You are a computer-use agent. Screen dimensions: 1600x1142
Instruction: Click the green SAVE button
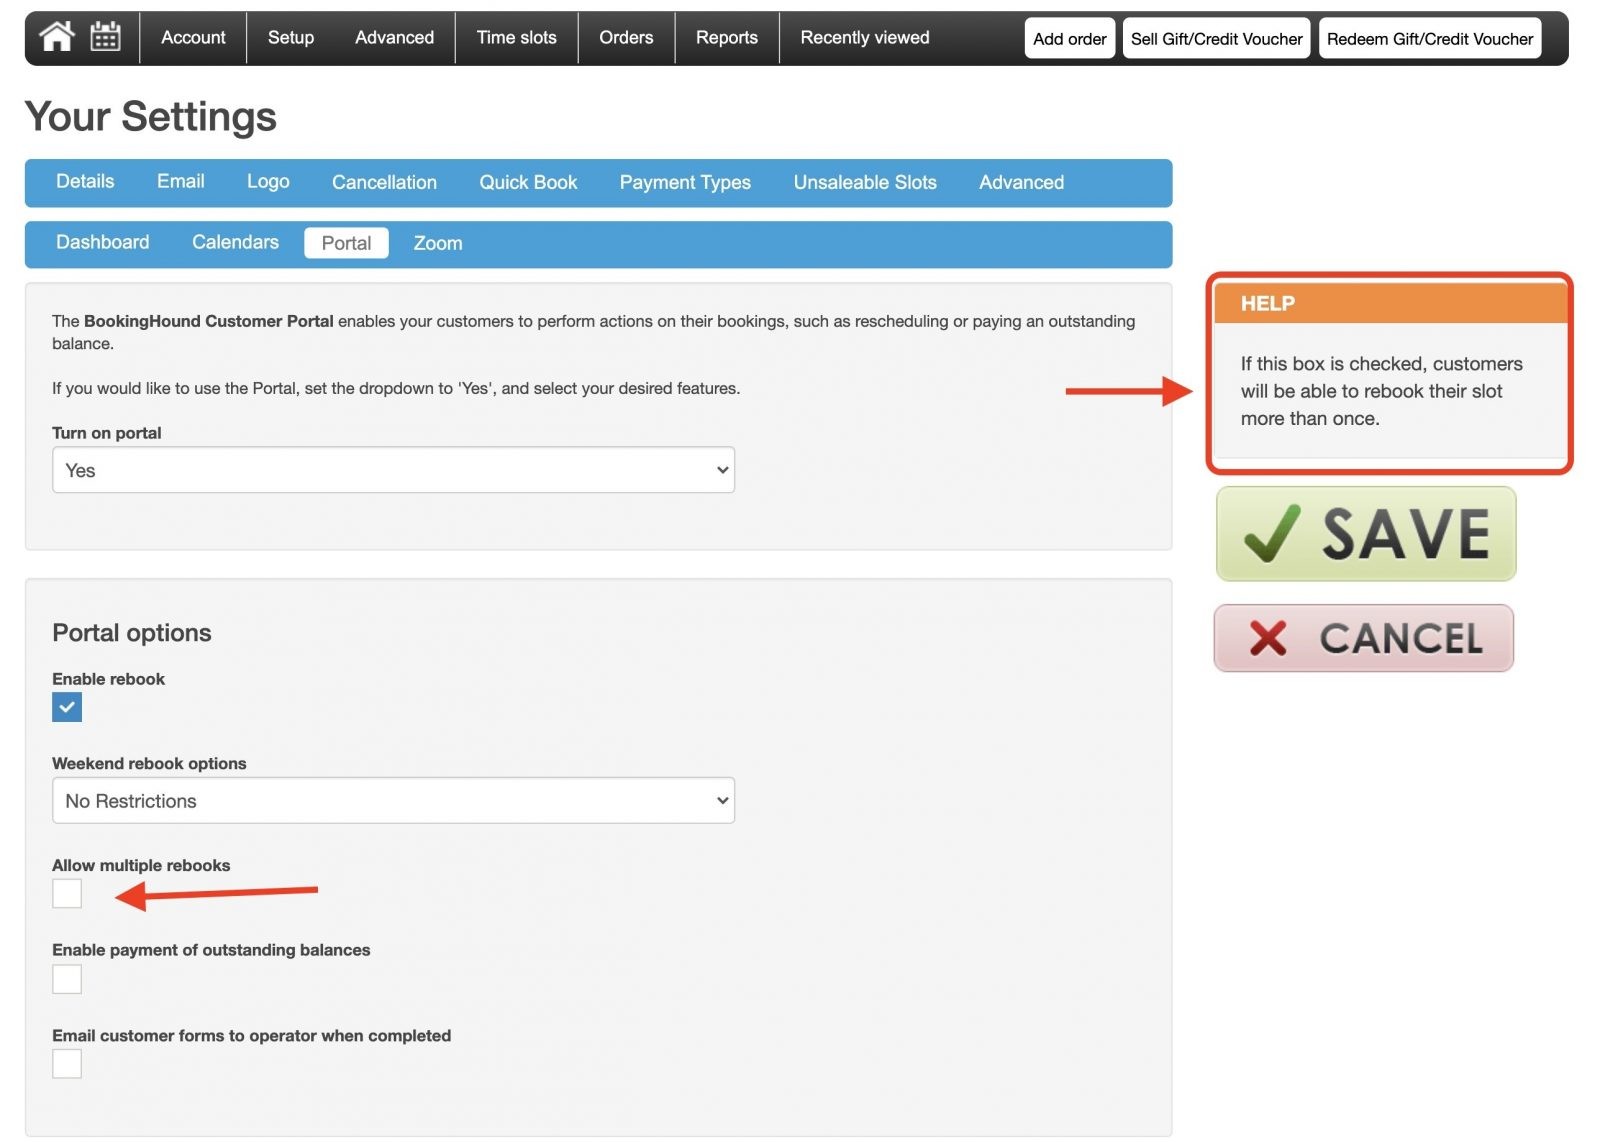click(x=1366, y=534)
